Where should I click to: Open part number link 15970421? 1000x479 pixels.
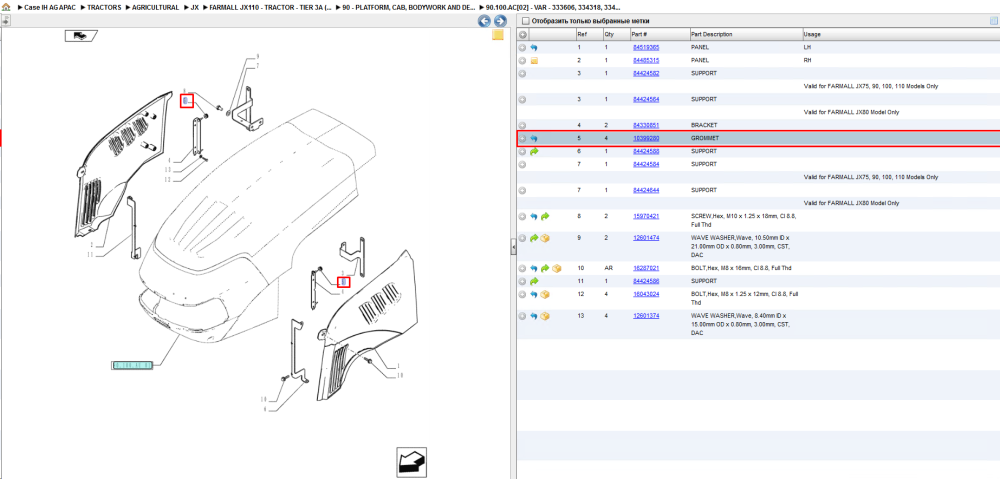645,216
